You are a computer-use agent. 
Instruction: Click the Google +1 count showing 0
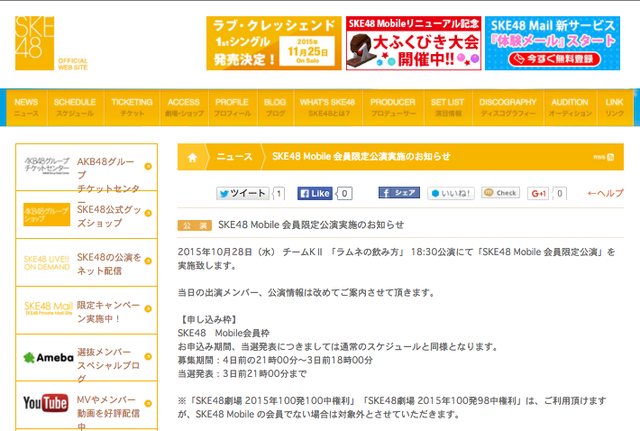coord(560,193)
